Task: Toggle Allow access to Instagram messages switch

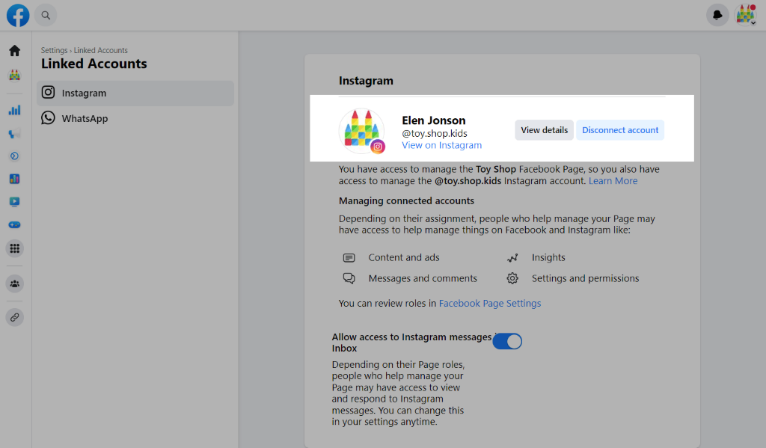Action: (x=507, y=341)
